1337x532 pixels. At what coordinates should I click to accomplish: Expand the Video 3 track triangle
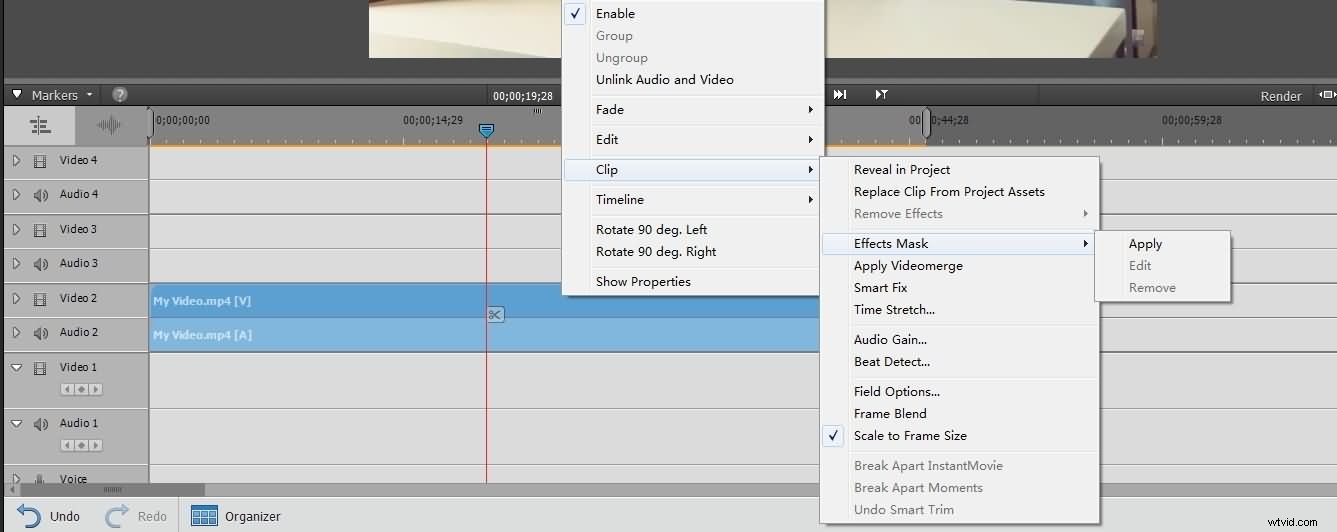tap(16, 229)
